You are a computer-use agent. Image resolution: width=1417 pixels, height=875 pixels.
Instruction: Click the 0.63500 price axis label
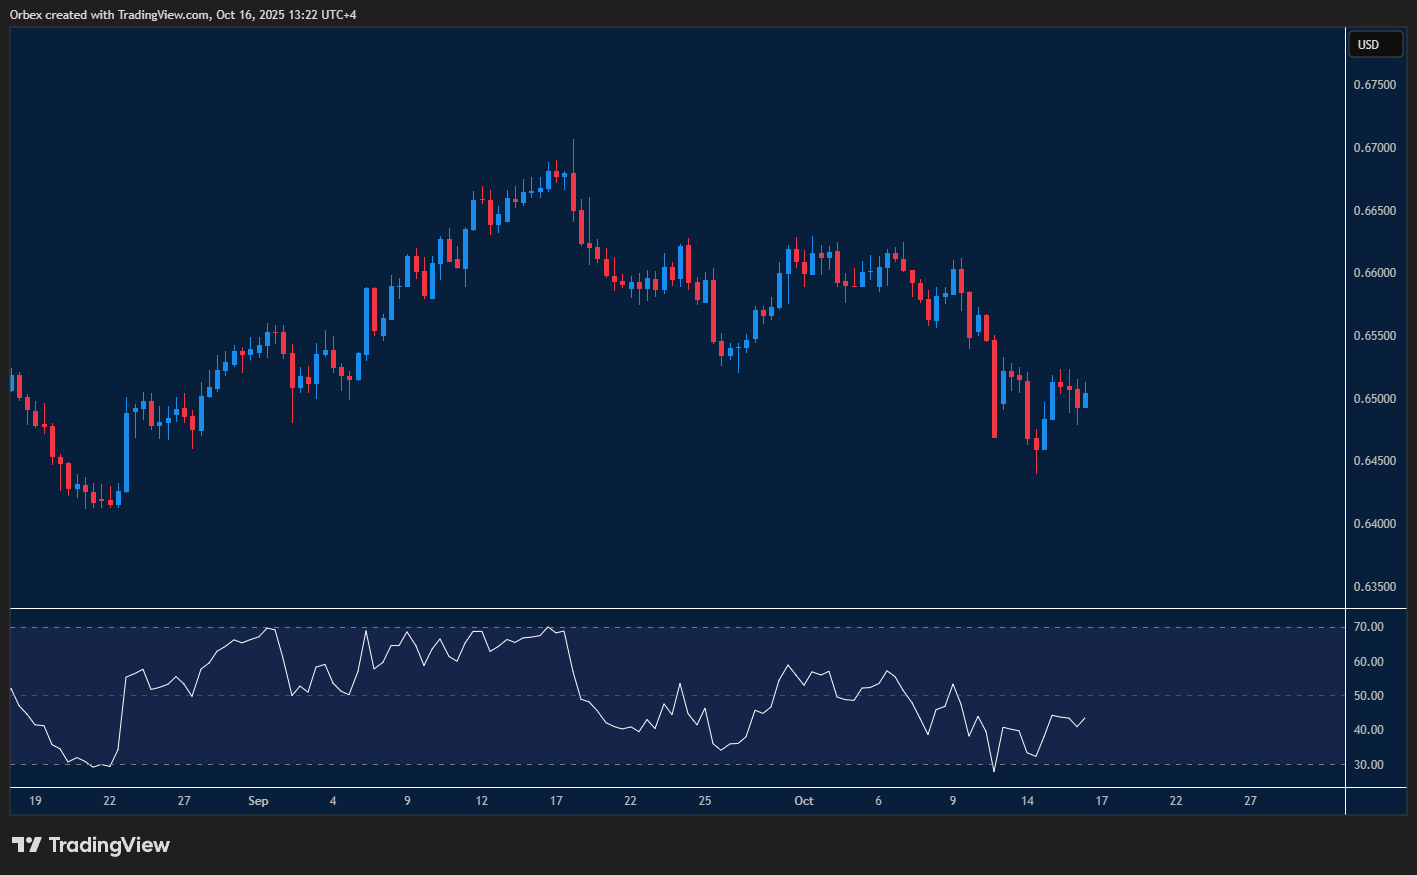[1374, 587]
